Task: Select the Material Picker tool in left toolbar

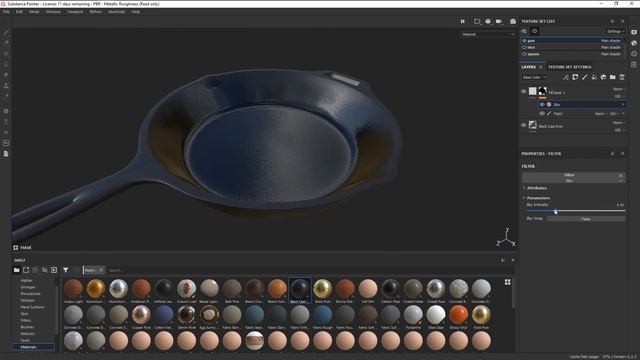Action: [6, 96]
